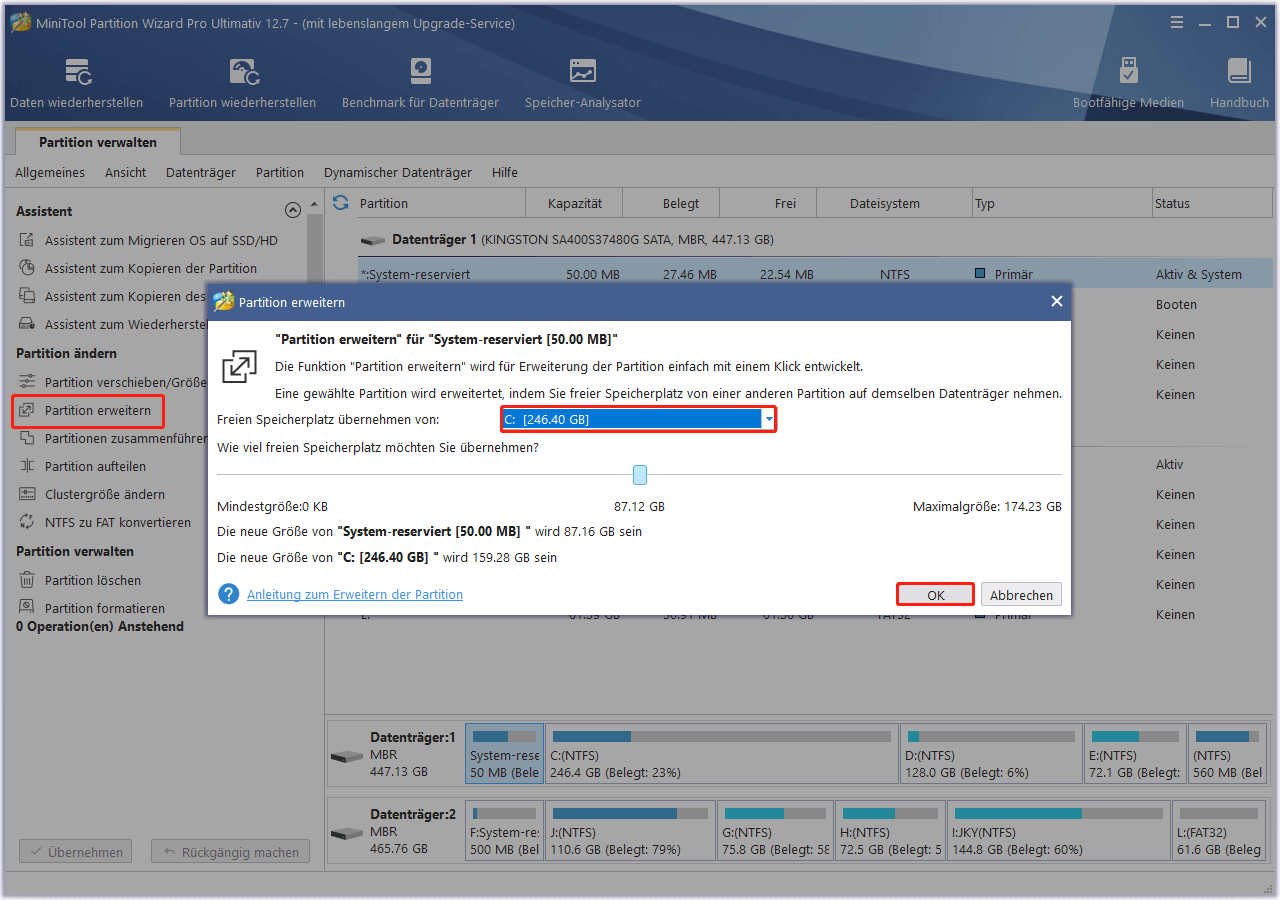The image size is (1280, 900).
Task: Select 560 MB (NTFS) block on Datenträger 1
Action: pyautogui.click(x=1228, y=755)
